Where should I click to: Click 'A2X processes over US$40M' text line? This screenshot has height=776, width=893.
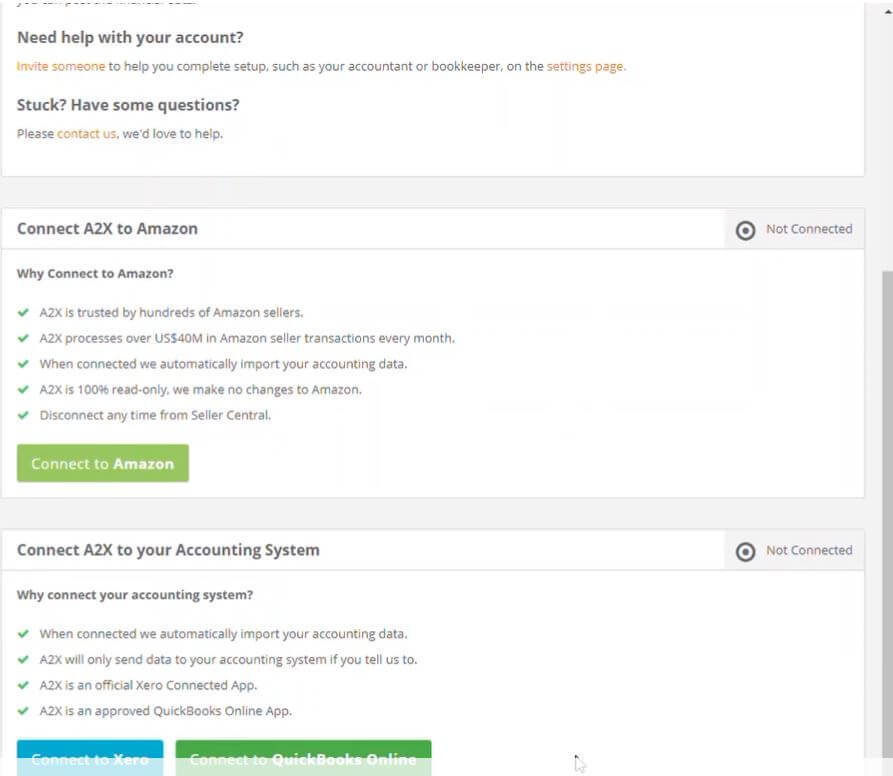tap(247, 338)
